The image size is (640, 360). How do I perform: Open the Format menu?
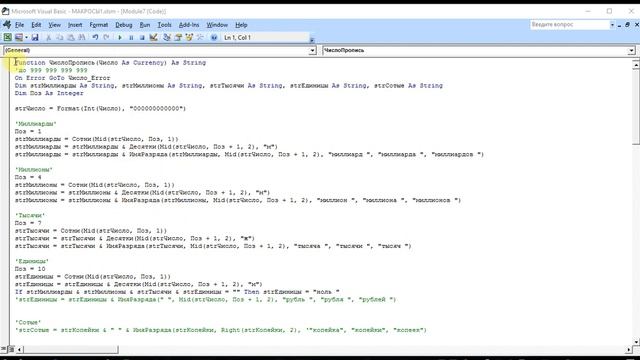coord(99,25)
